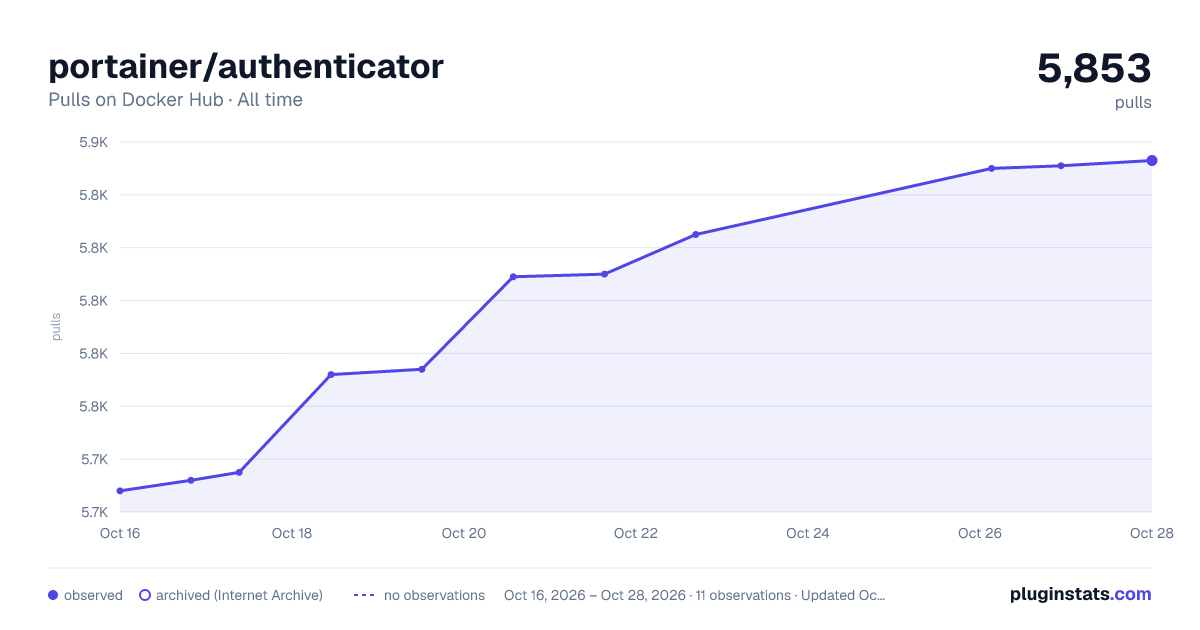This screenshot has height=630, width=1200.
Task: Select the lone data point after Oct 22
Action: coord(696,234)
